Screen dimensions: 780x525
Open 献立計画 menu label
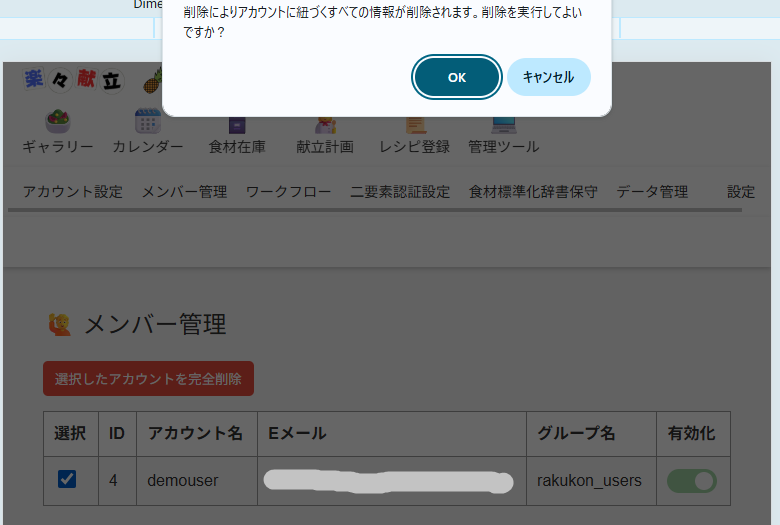click(x=325, y=147)
